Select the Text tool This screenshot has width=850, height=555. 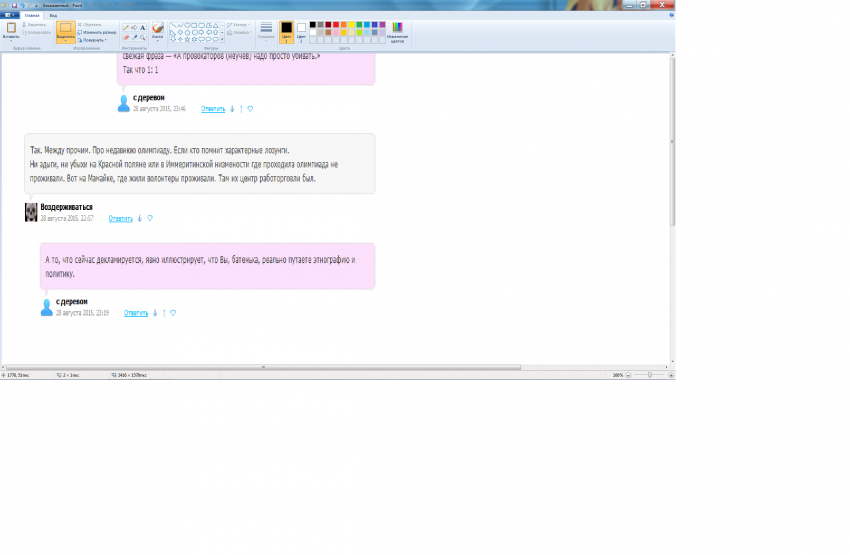143,28
